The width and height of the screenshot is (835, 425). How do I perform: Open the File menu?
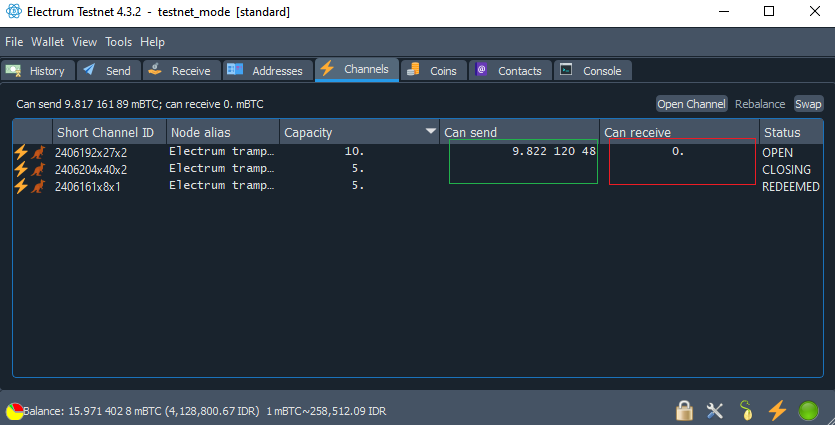click(x=14, y=42)
